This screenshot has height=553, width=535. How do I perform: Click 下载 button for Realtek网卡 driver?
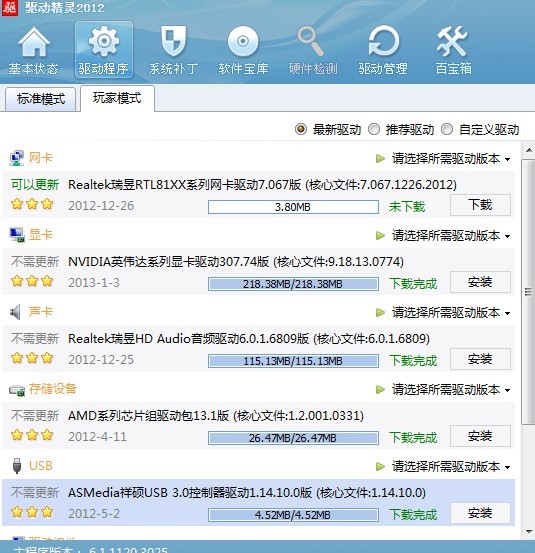point(480,205)
